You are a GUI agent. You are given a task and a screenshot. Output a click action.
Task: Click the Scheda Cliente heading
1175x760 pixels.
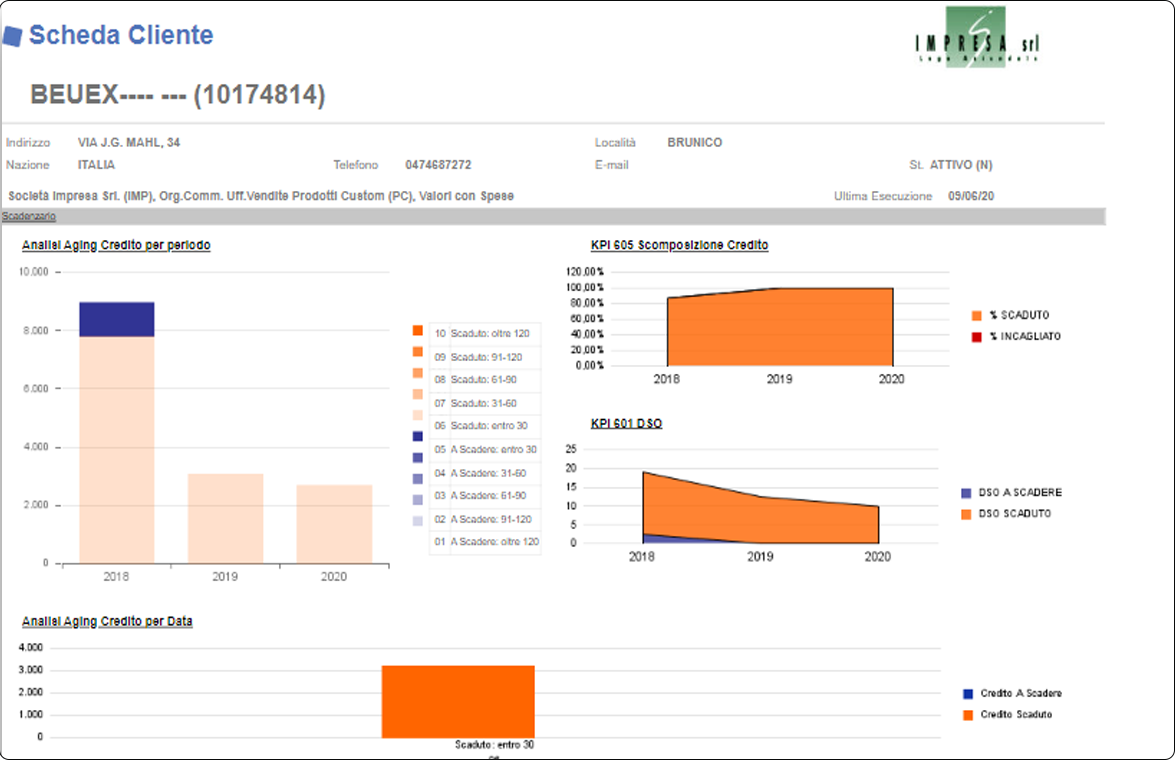pyautogui.click(x=121, y=35)
